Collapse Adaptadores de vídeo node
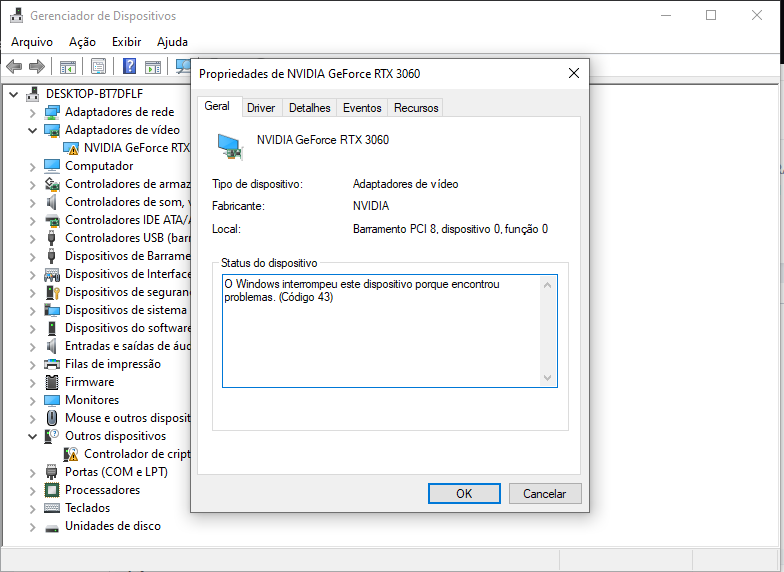The image size is (784, 572). coord(33,130)
